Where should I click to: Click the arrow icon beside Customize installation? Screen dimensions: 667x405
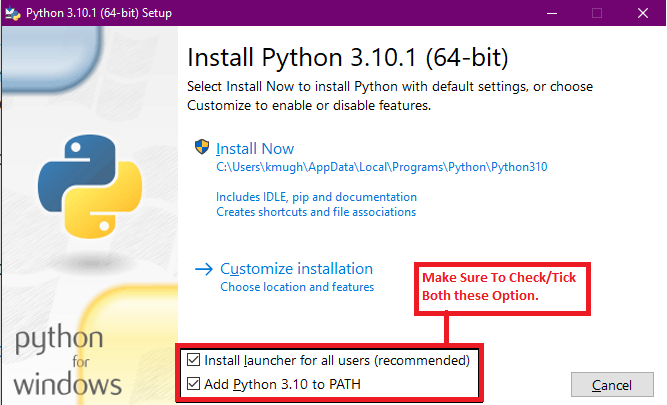tap(204, 269)
